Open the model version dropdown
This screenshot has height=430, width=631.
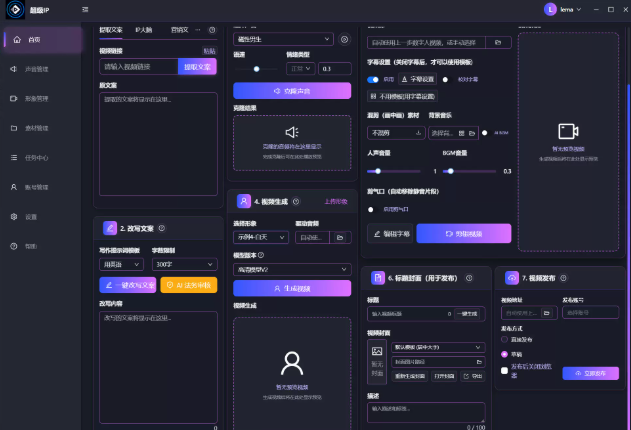[x=292, y=270]
